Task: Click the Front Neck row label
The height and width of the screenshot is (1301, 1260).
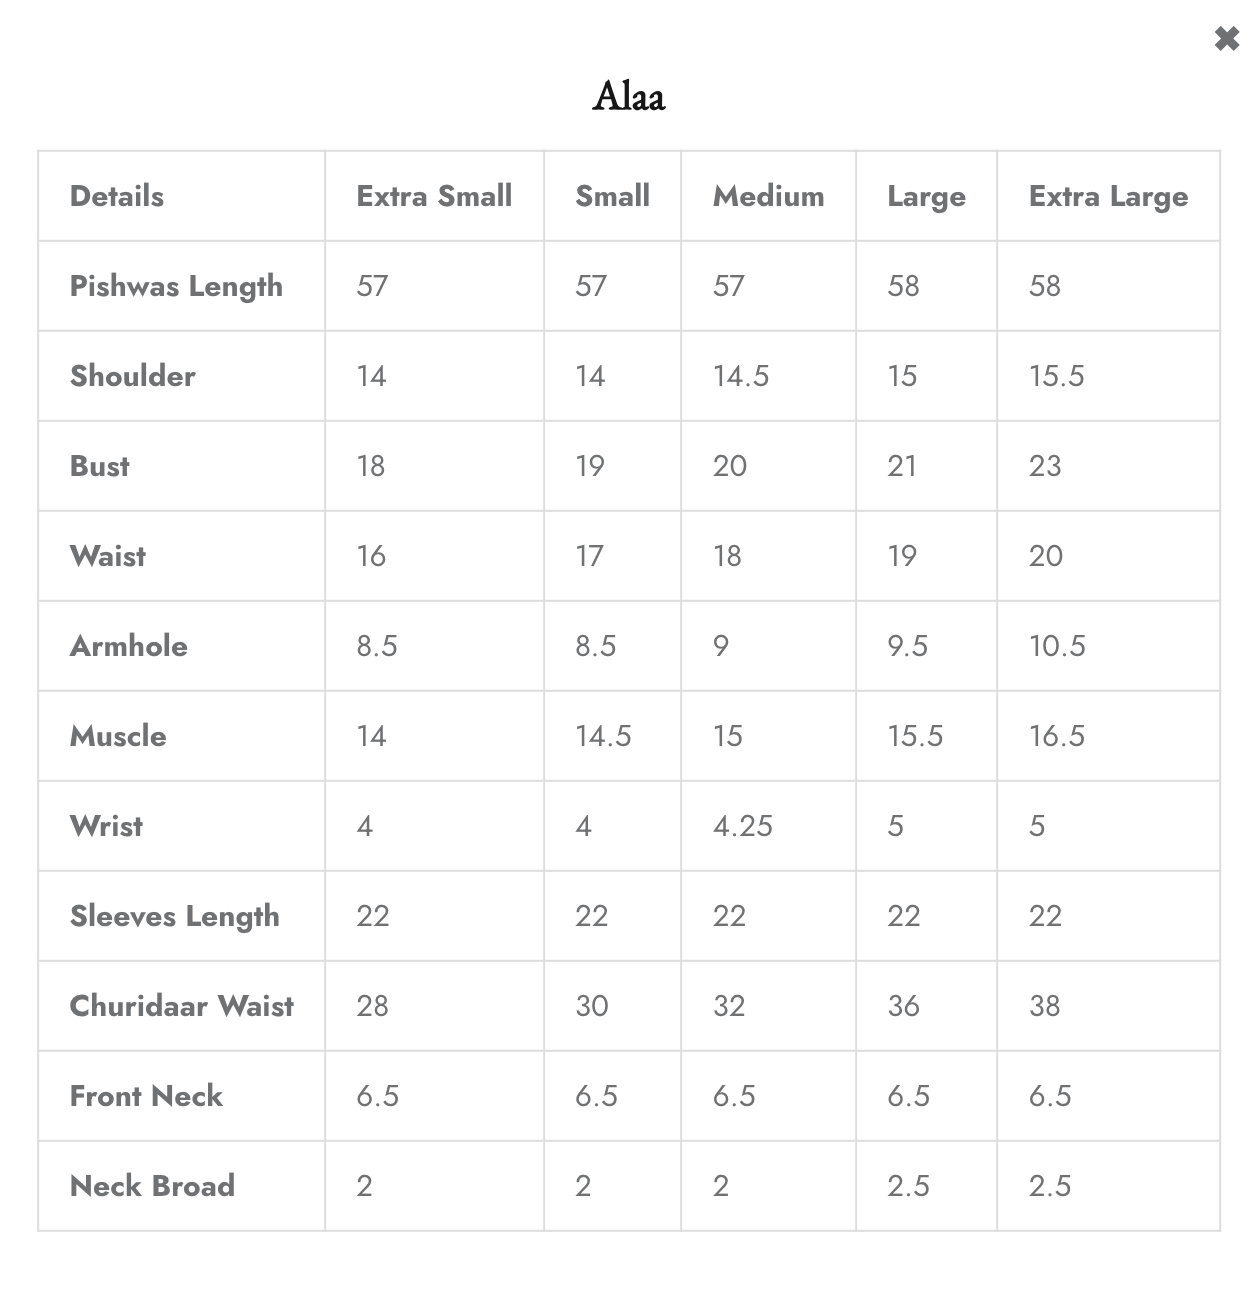Action: tap(146, 1096)
